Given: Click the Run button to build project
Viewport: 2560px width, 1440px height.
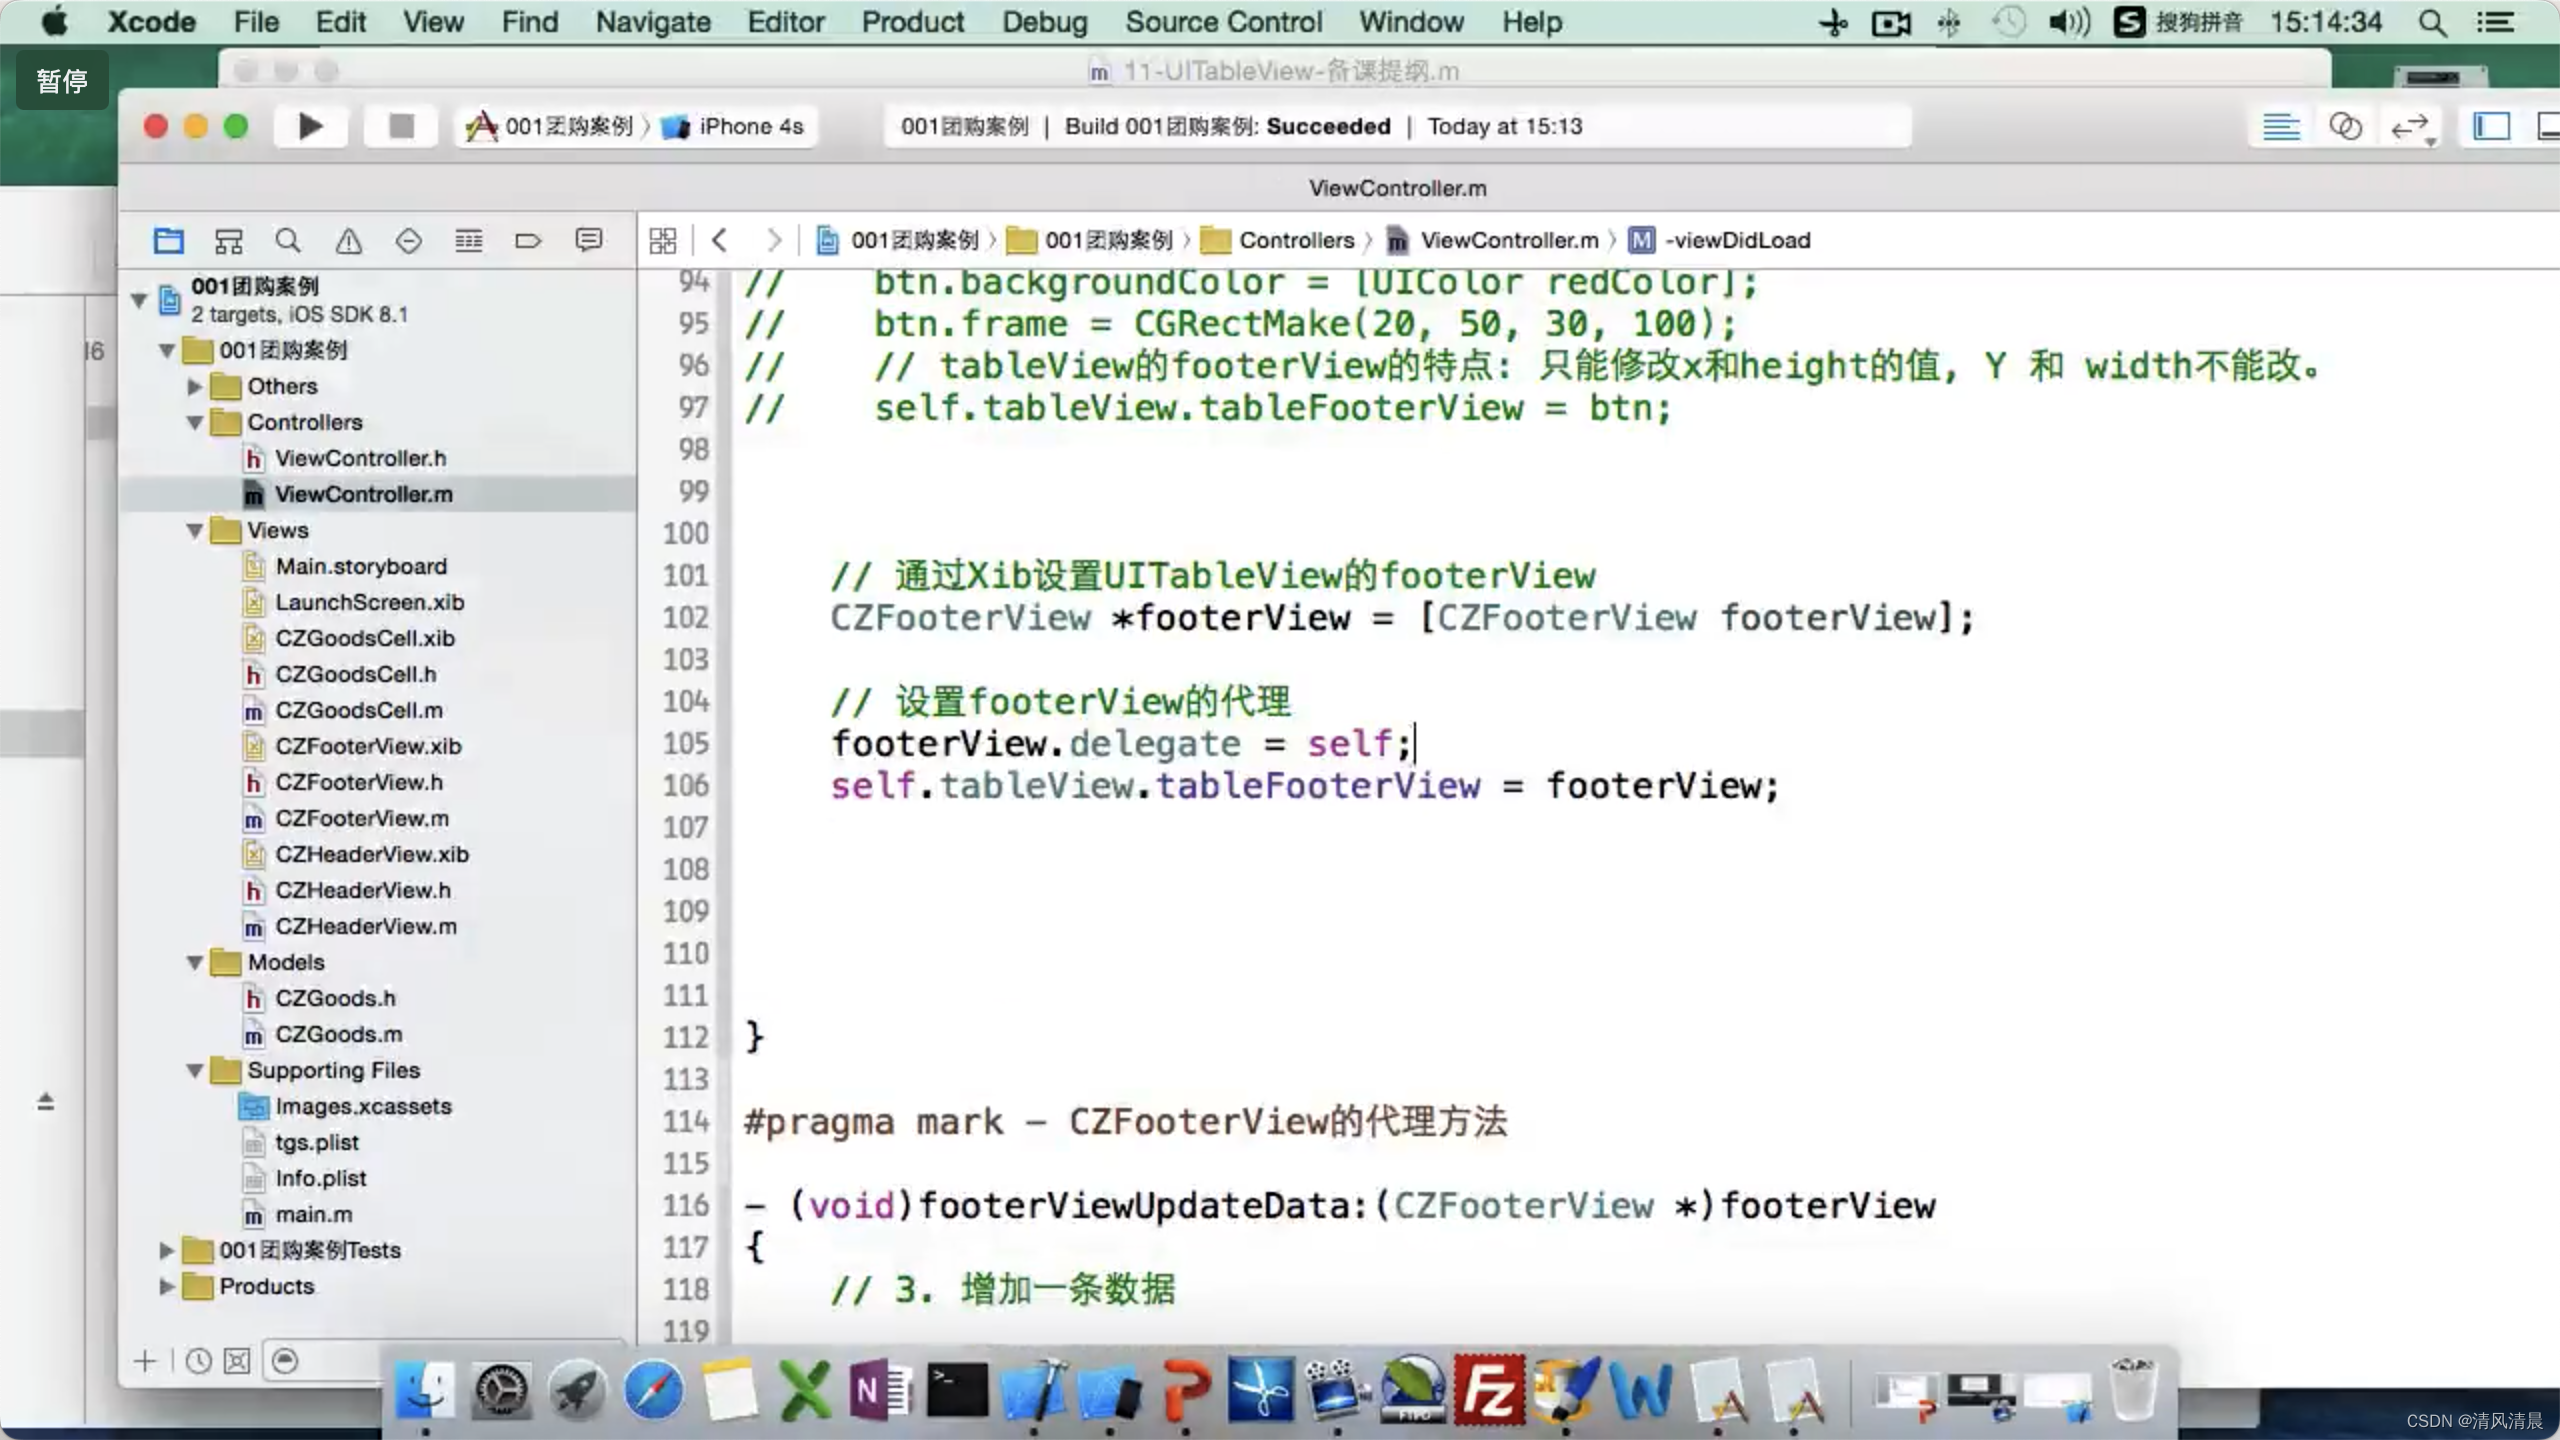Looking at the screenshot, I should click(309, 125).
